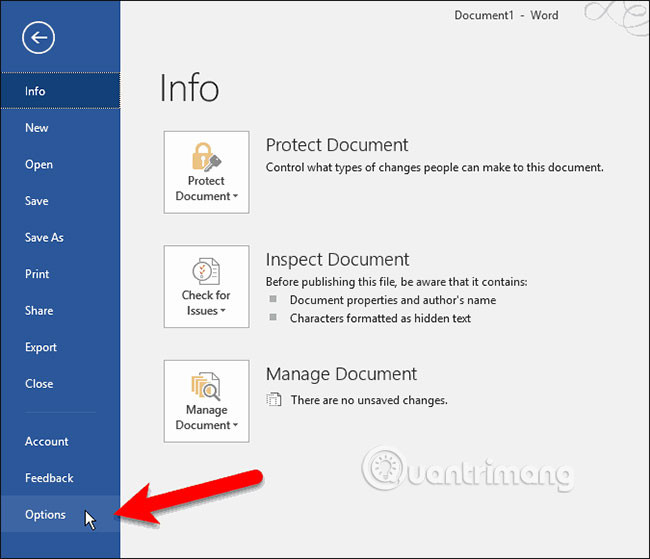Click Save in the left menu
The height and width of the screenshot is (559, 650).
click(37, 201)
